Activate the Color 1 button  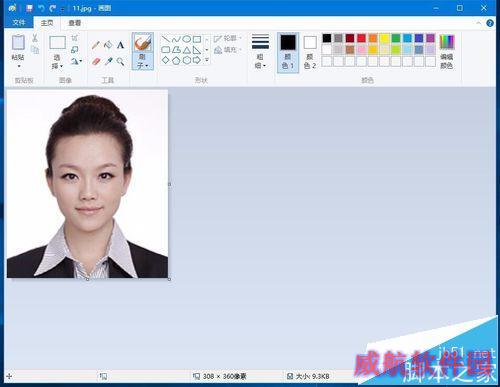coord(288,52)
